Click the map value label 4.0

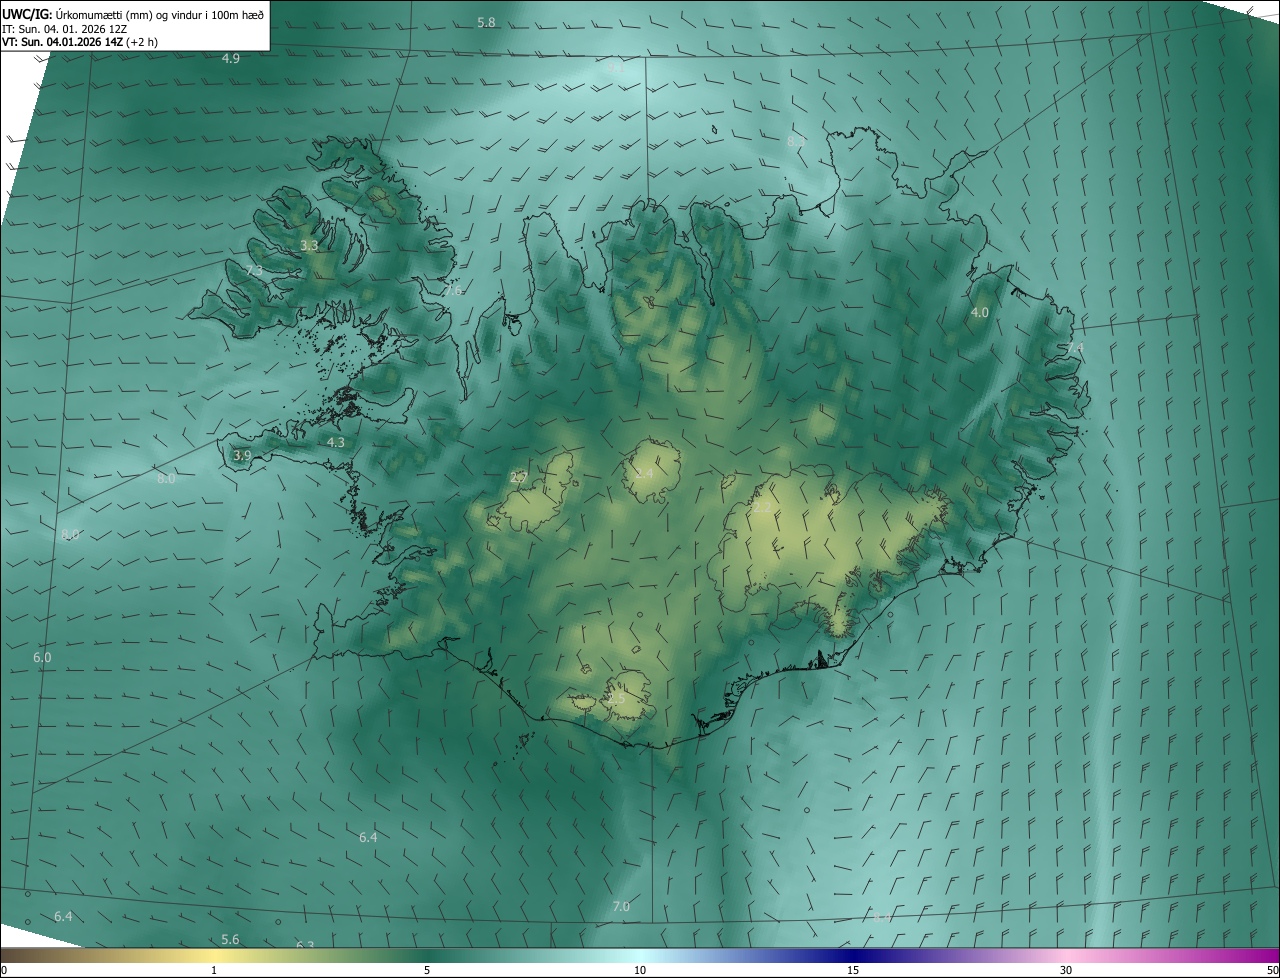(x=980, y=313)
